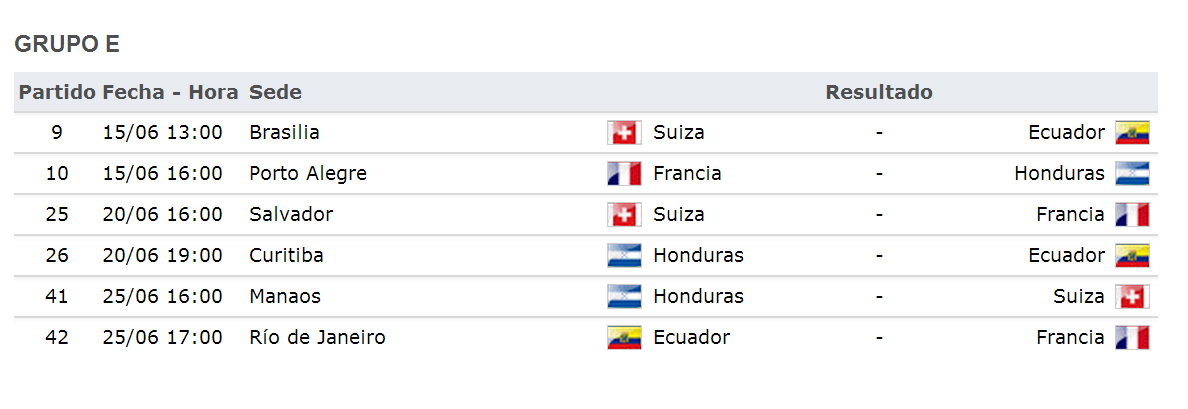Click France flag in match 42 row
Screen dimensions: 1188x409
tap(1132, 337)
